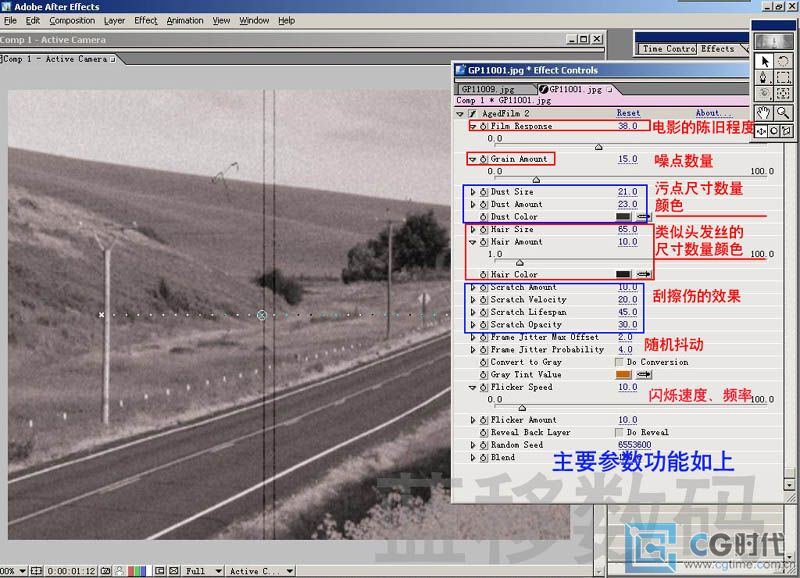Click the title-action safe grid icon

click(36, 571)
